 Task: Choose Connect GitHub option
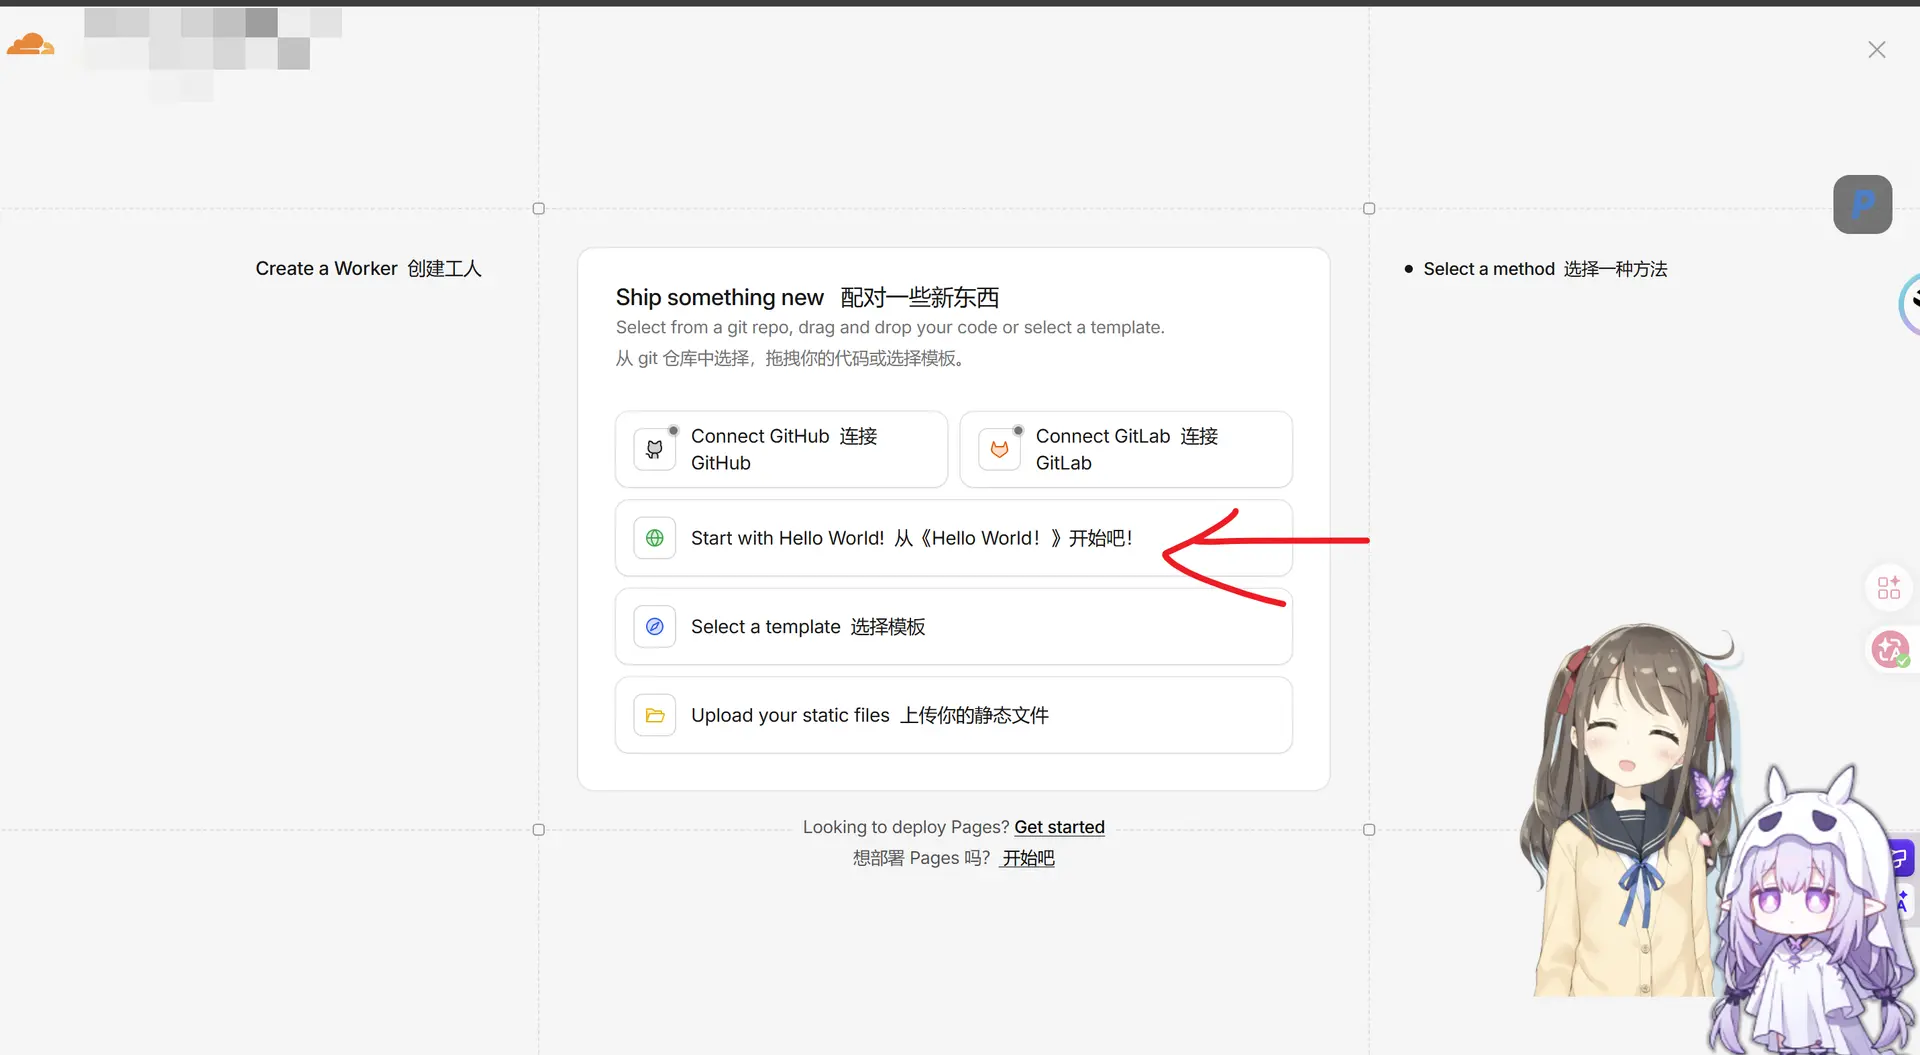pyautogui.click(x=781, y=449)
